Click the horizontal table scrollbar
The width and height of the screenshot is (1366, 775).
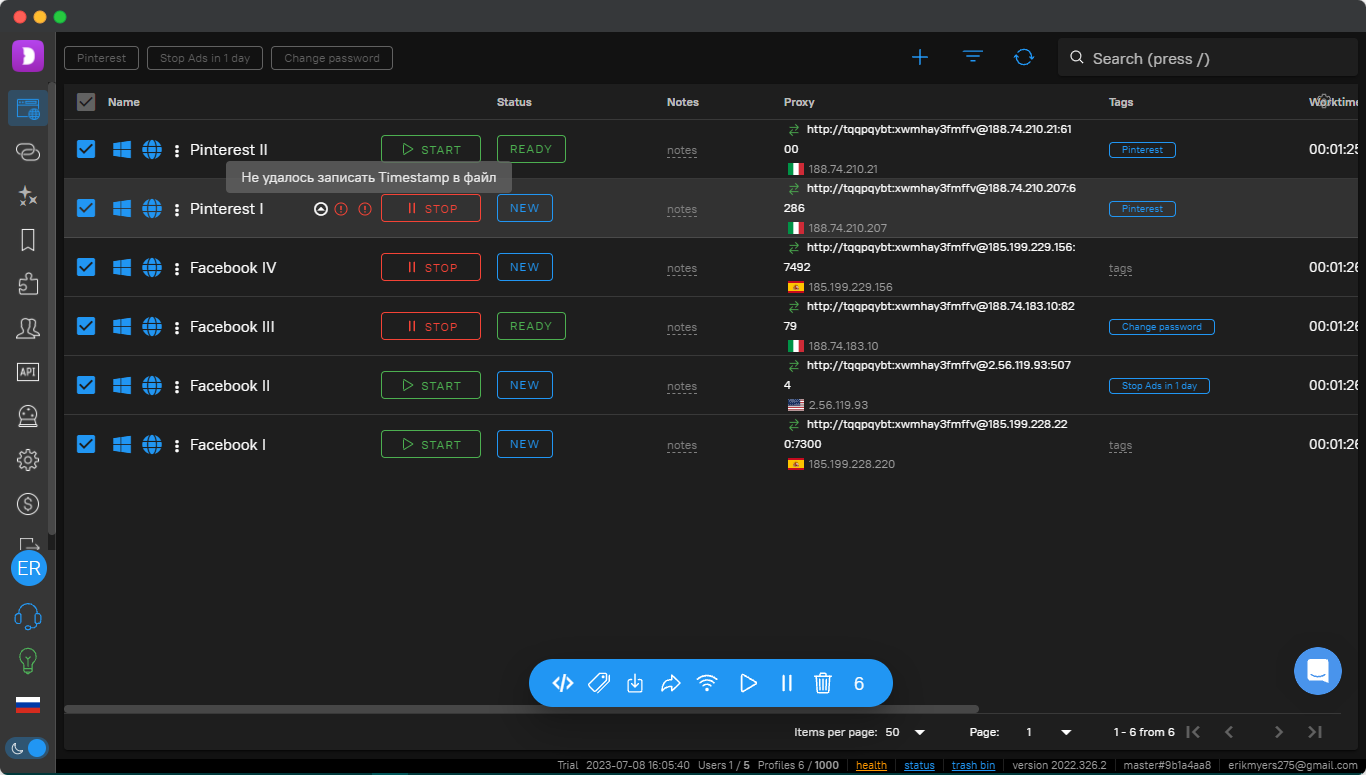[x=521, y=709]
